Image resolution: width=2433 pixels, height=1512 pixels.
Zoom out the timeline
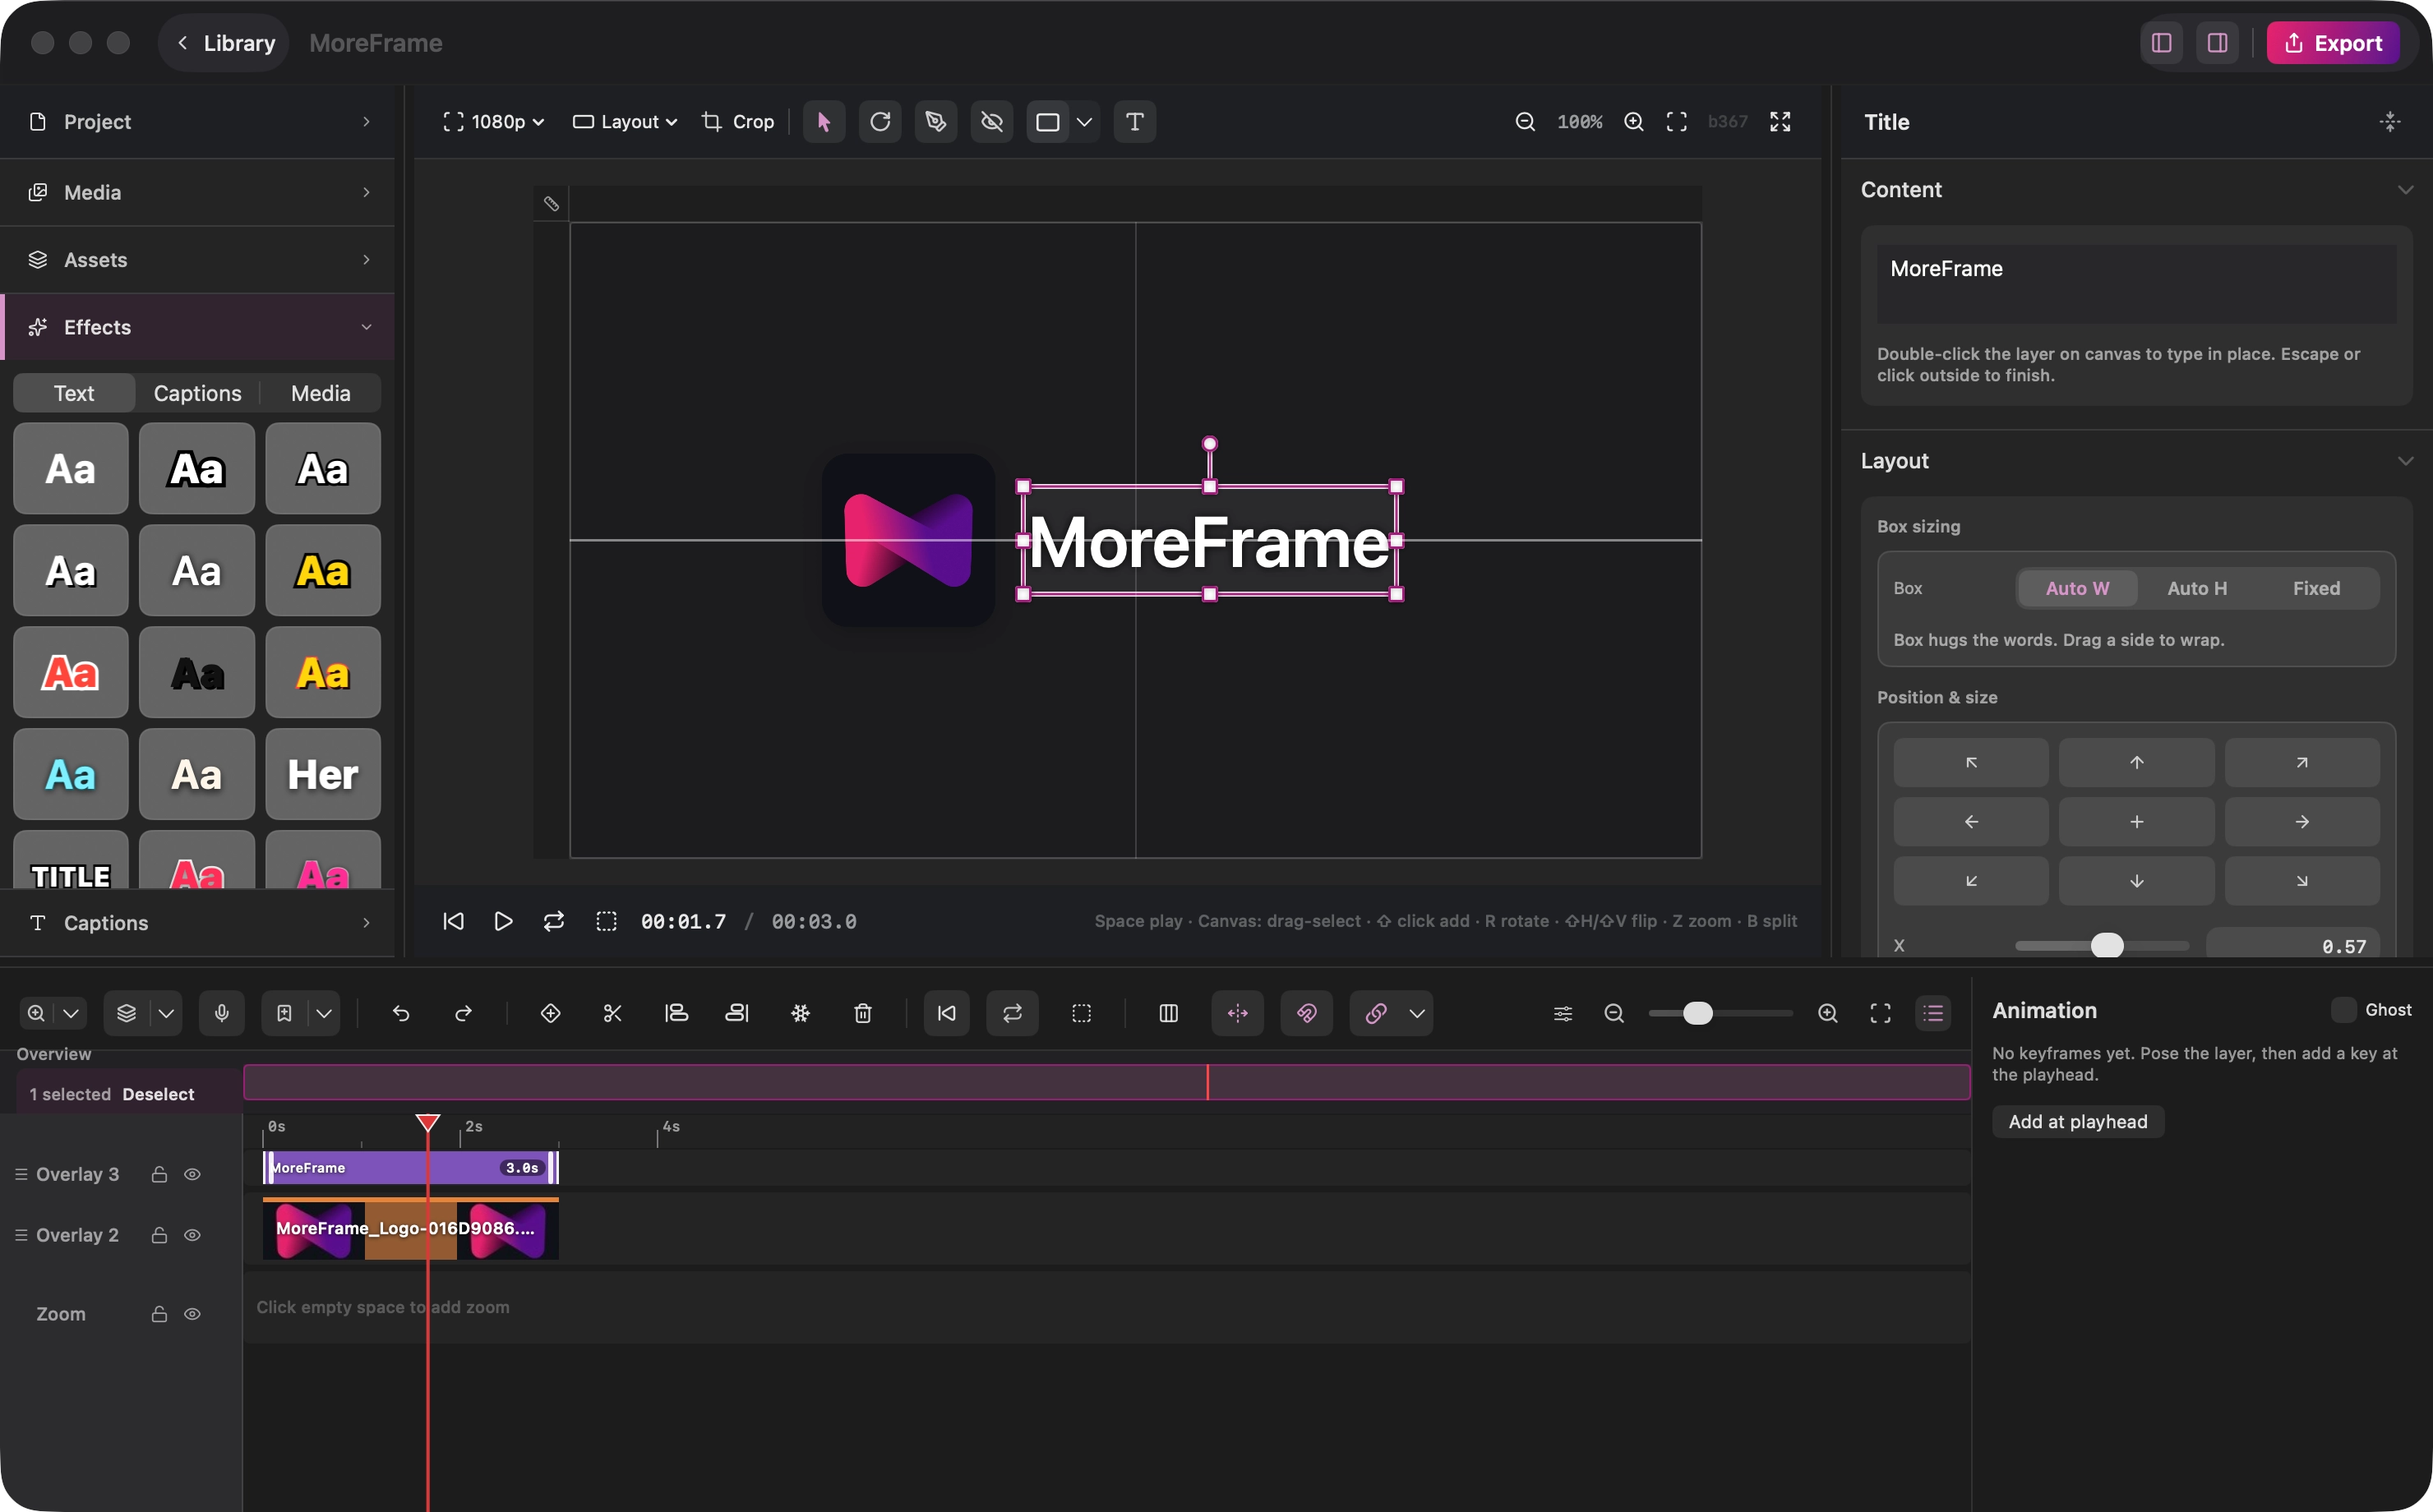tap(1614, 1013)
